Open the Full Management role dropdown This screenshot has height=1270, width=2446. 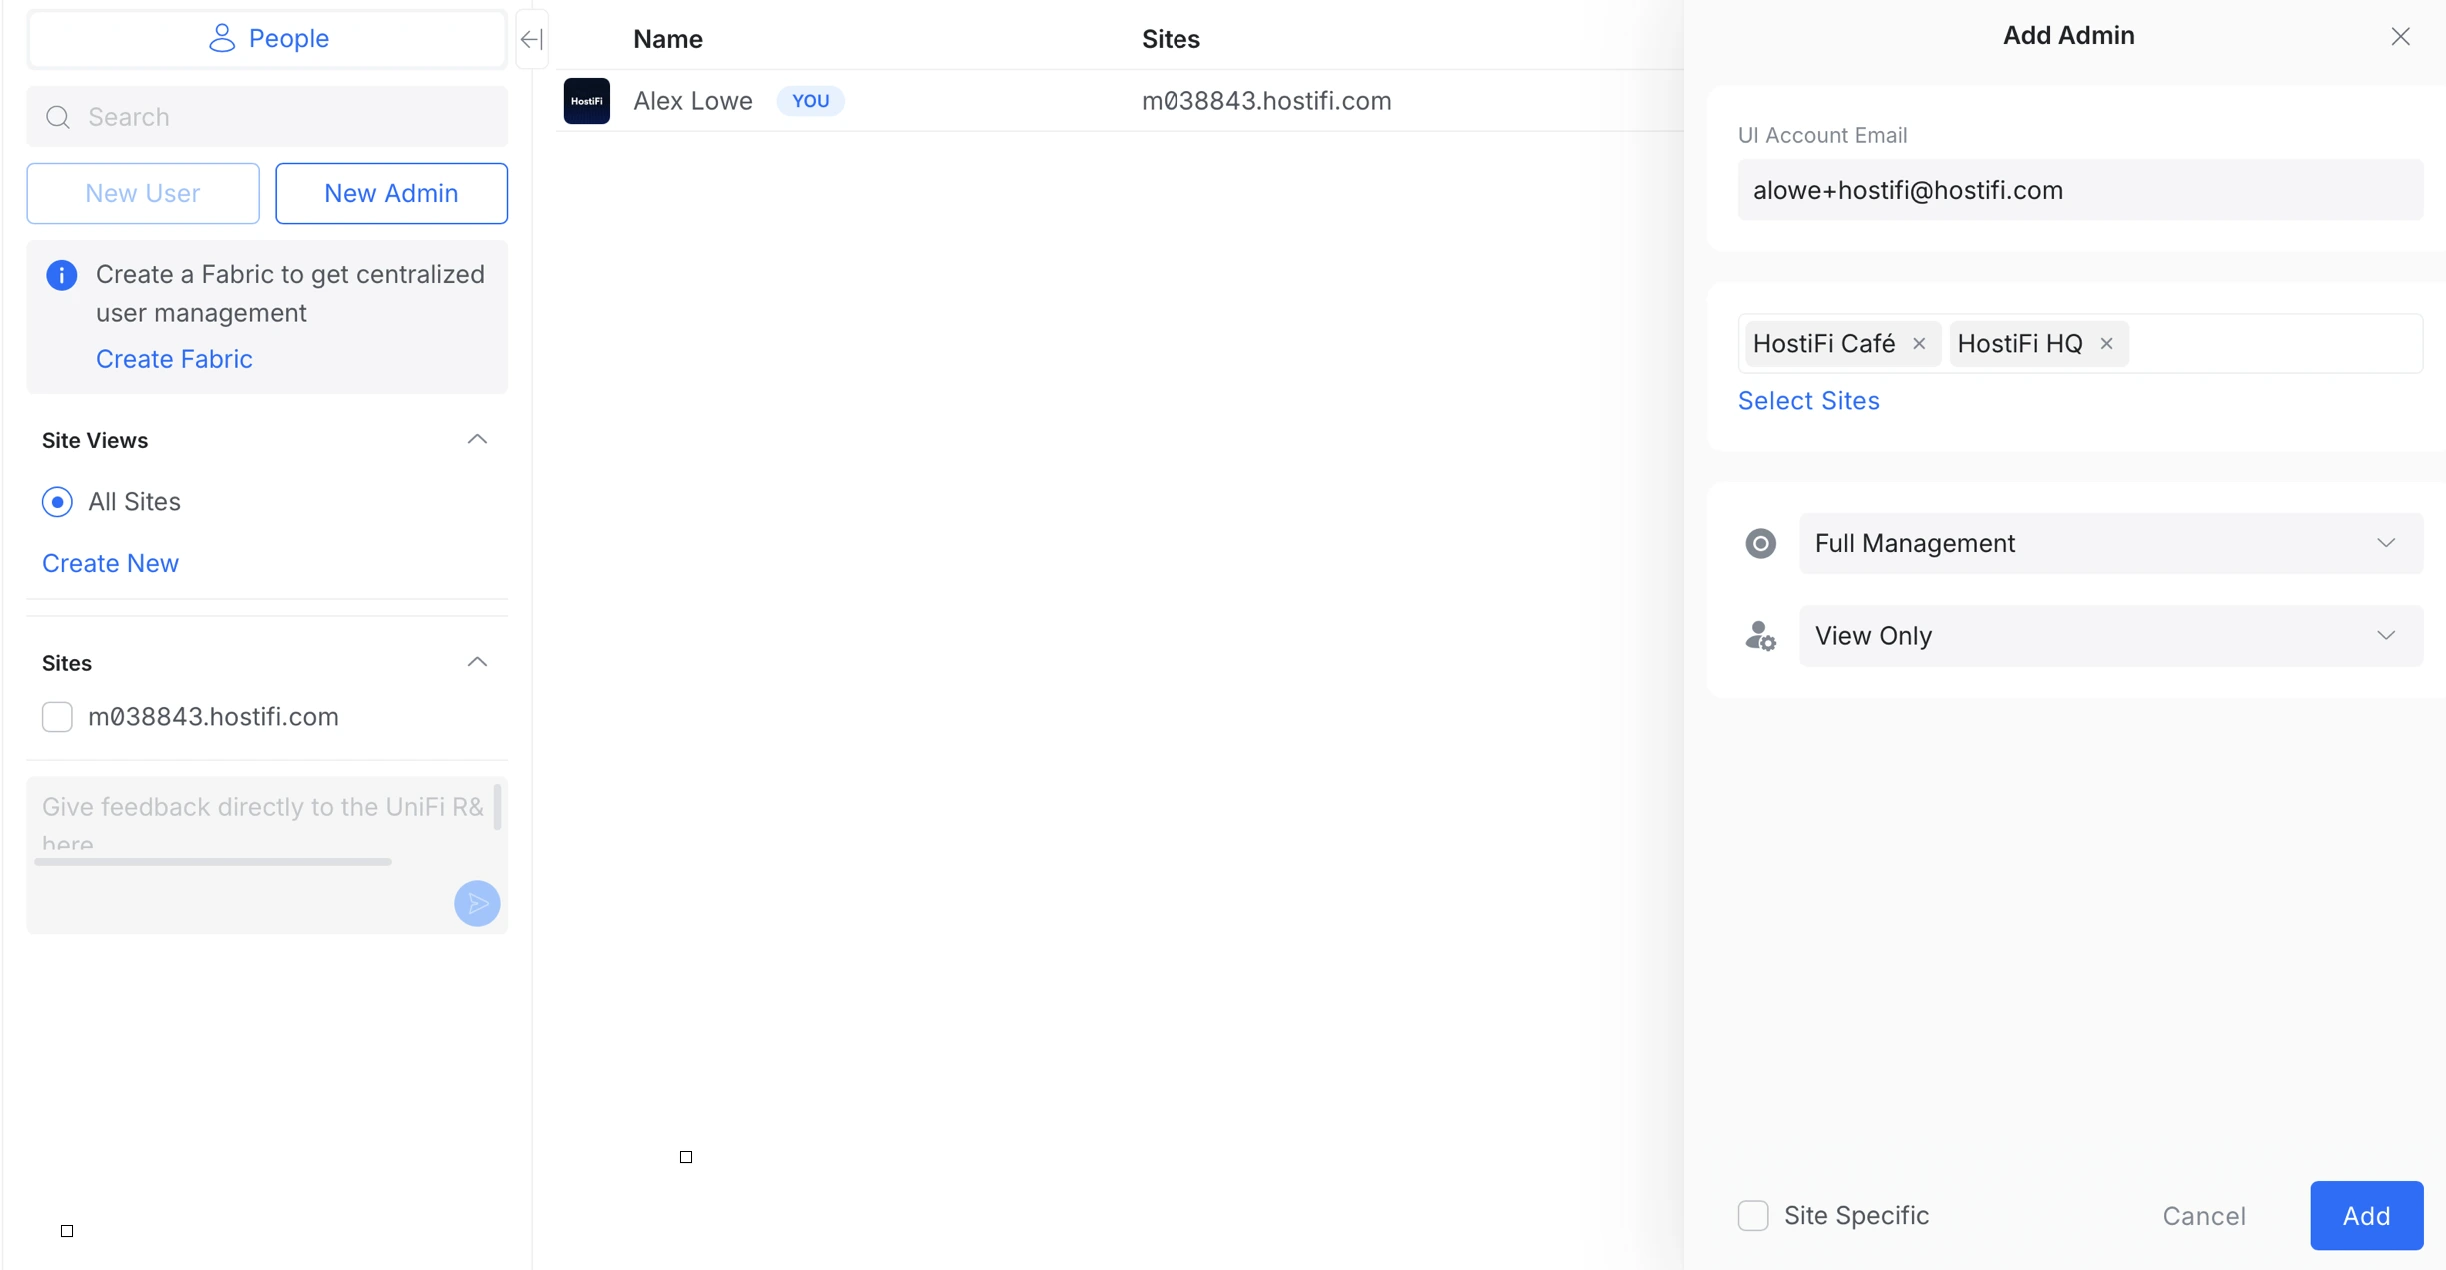click(x=2110, y=543)
